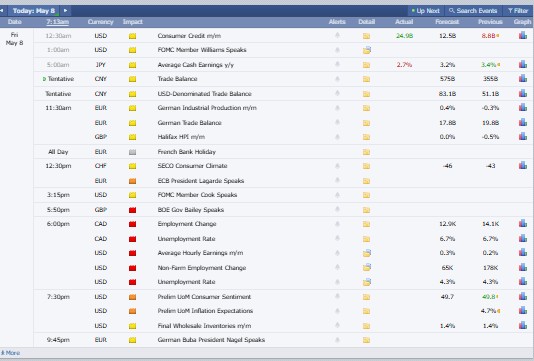Open graph icon for CNY Trade Balance
Screen dimensions: 534x361
[x=523, y=78]
